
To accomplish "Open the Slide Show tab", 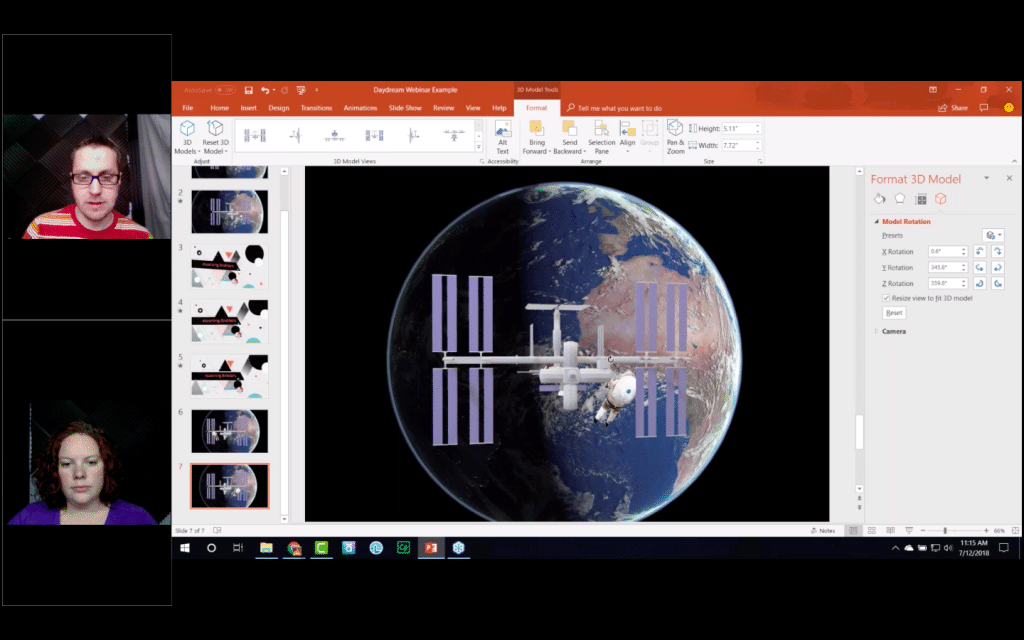I will coord(405,108).
